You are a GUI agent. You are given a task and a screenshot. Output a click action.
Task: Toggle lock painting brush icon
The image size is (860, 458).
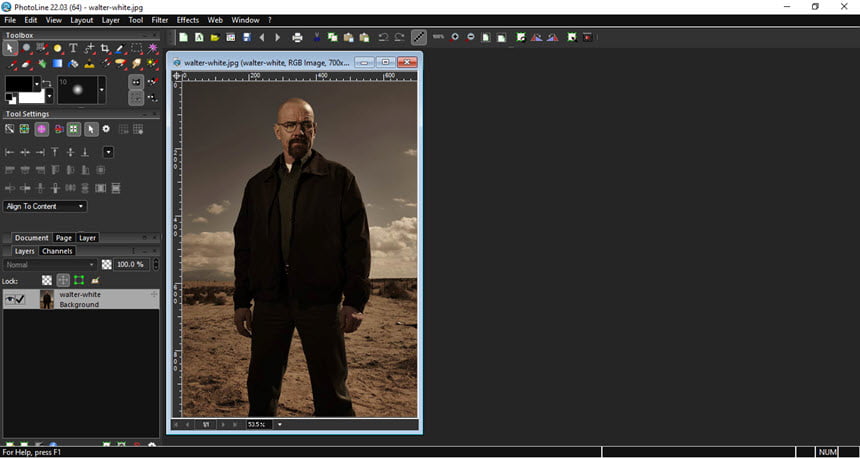click(x=95, y=280)
